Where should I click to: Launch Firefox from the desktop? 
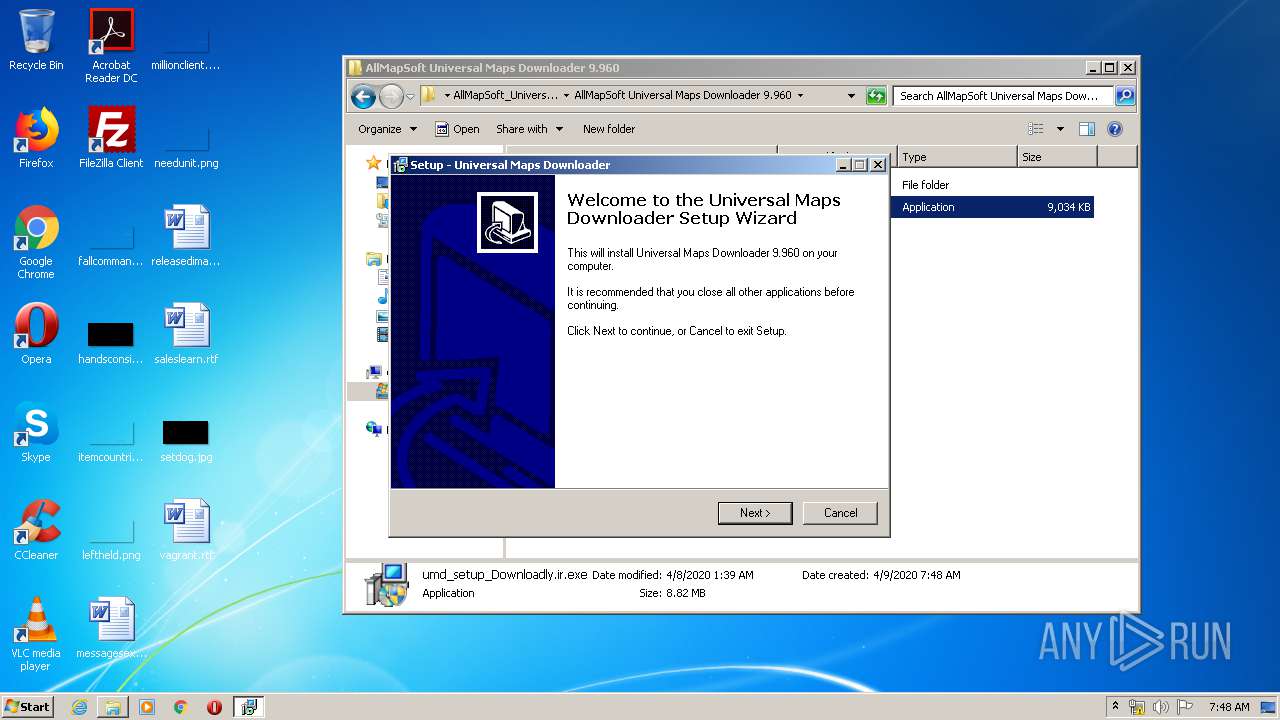click(36, 138)
